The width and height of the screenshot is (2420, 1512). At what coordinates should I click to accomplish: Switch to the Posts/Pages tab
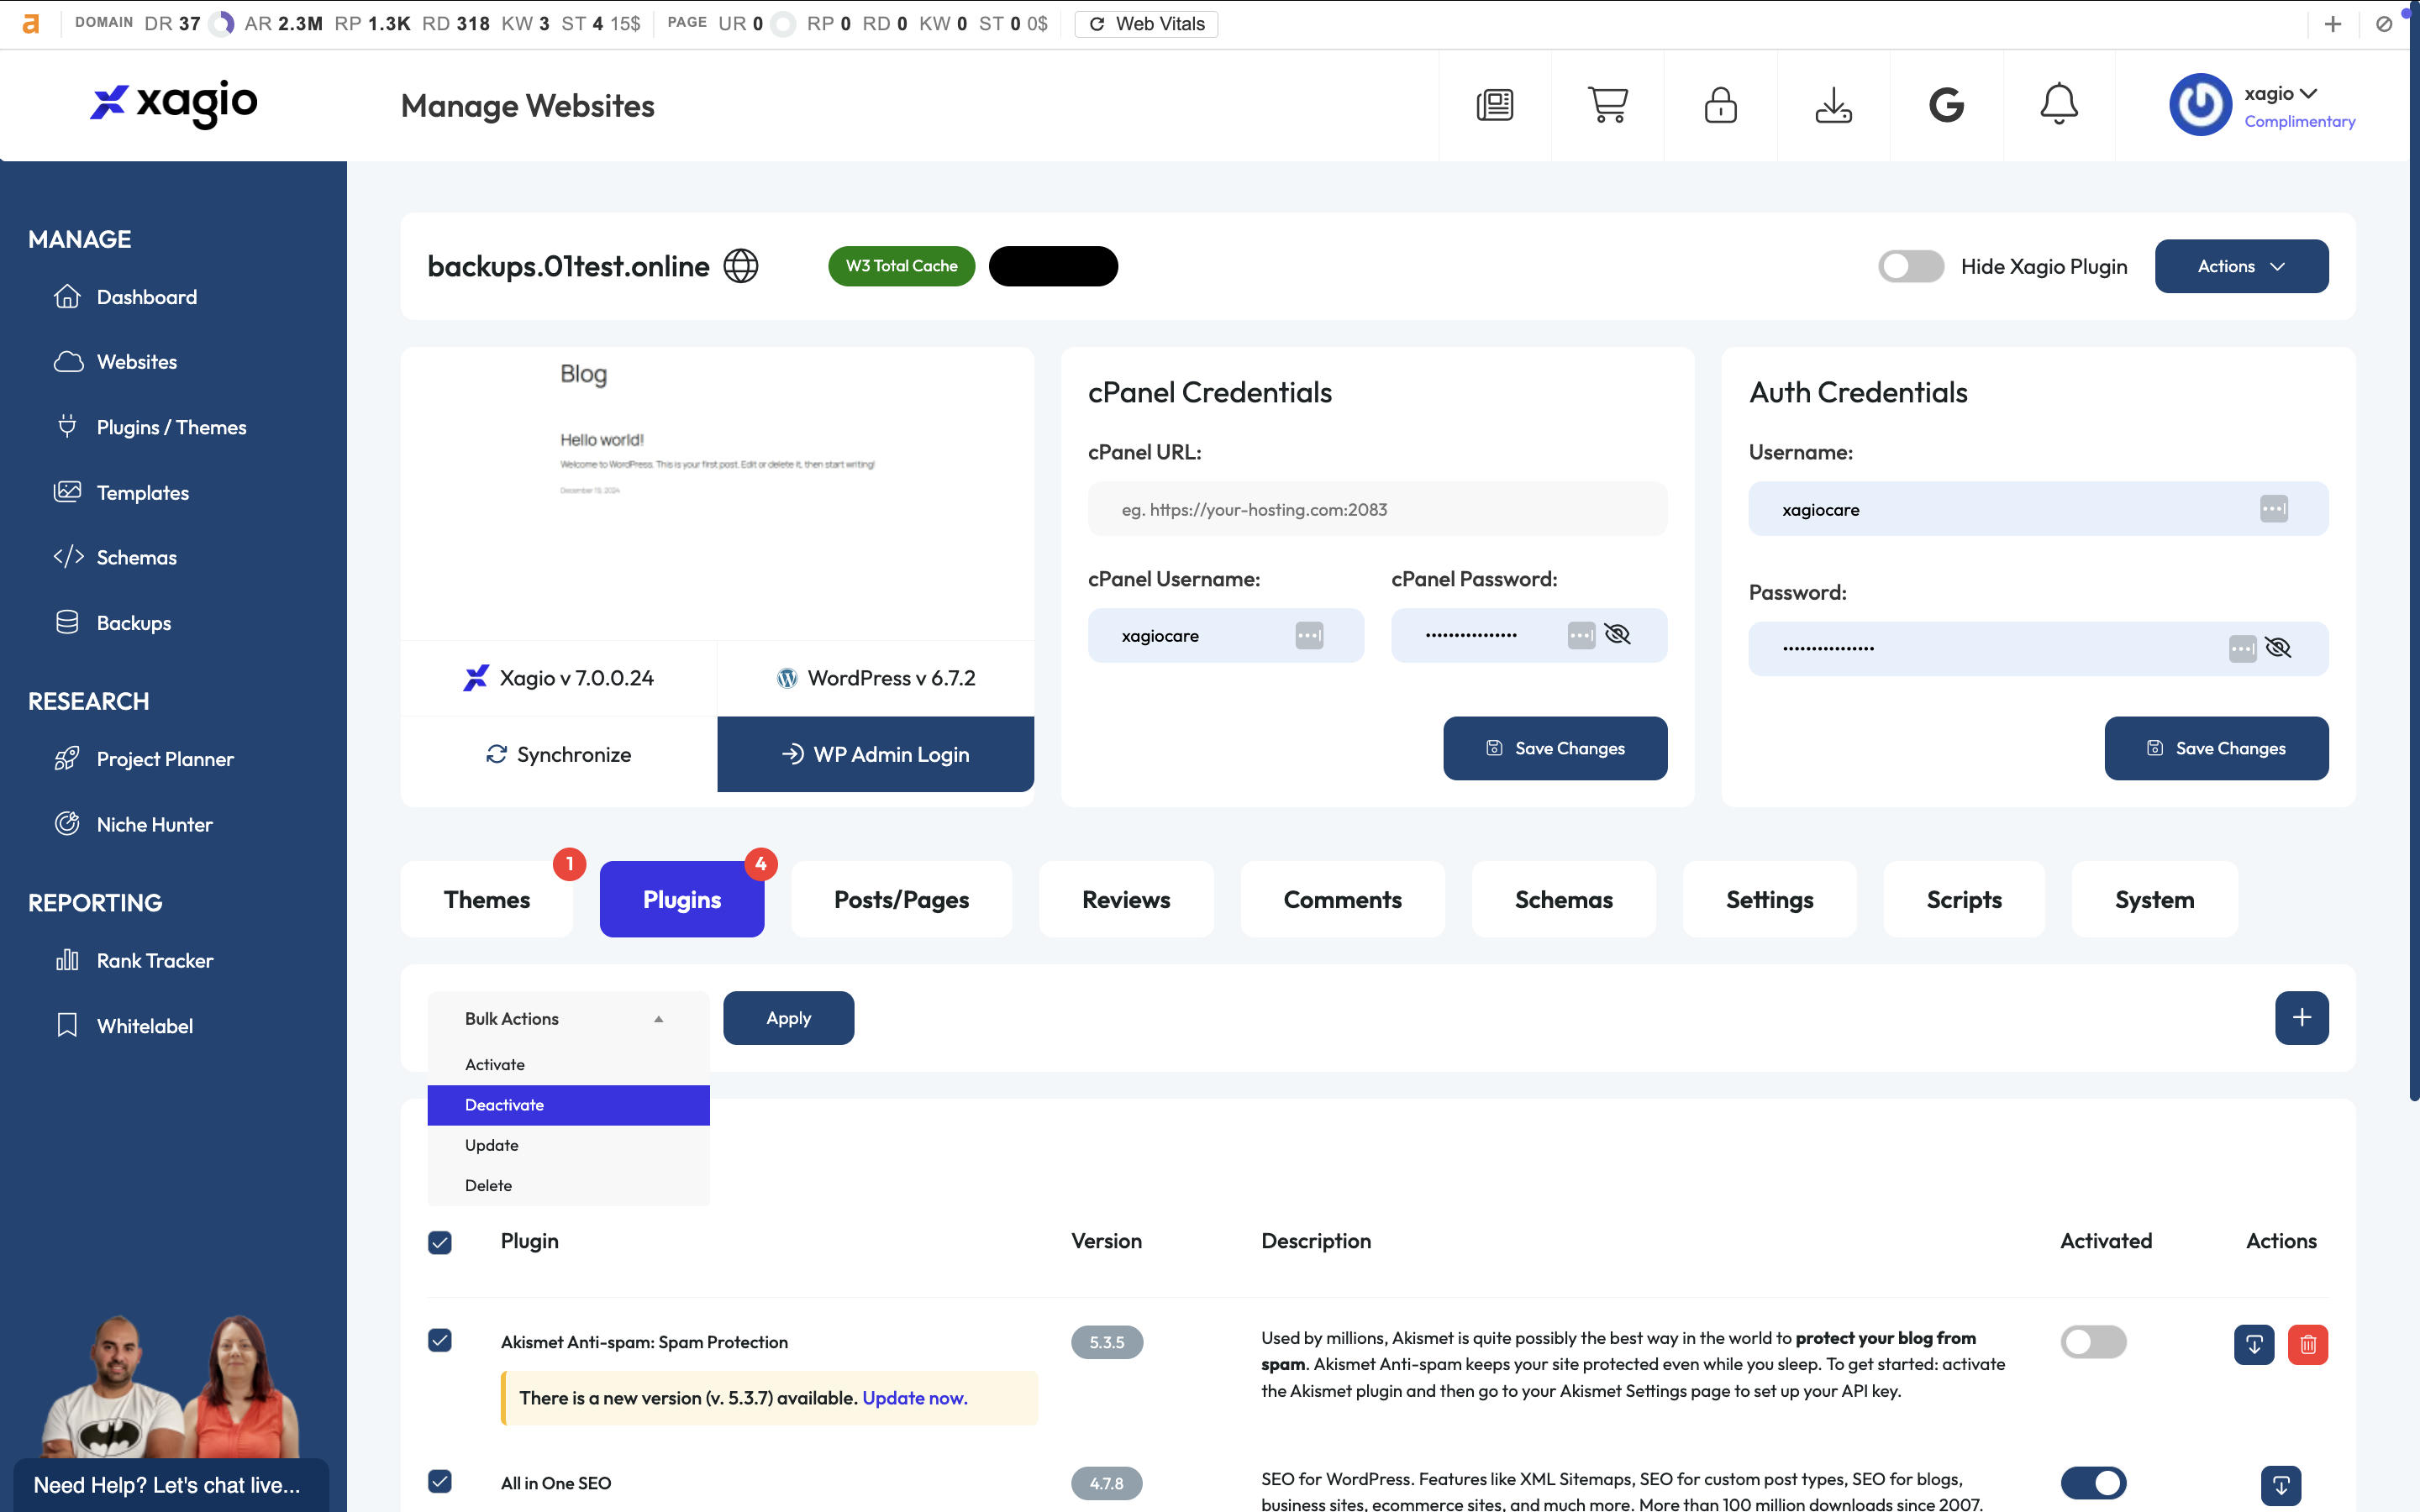[901, 899]
